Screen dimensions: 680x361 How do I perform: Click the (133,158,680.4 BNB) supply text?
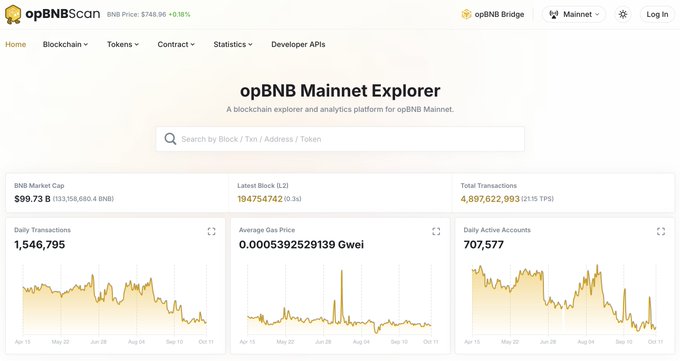83,199
